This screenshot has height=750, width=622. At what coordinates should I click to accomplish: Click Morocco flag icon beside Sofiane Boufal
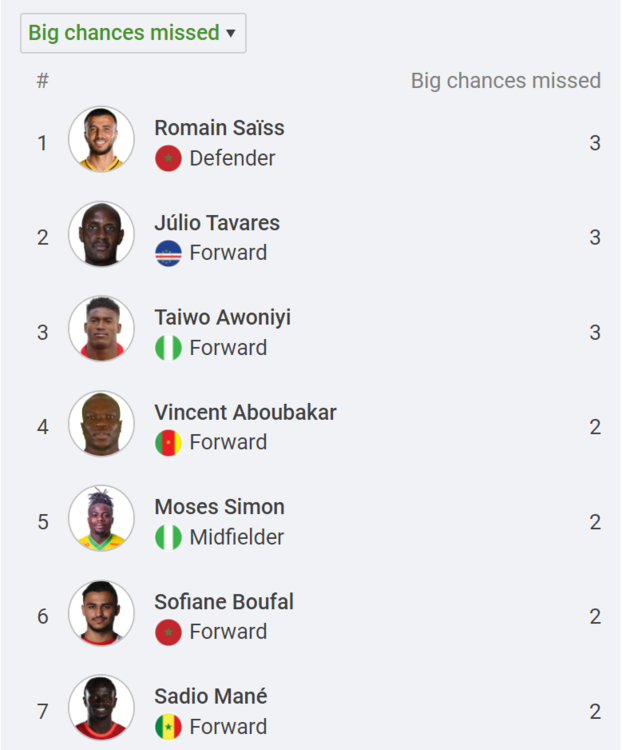coord(168,632)
